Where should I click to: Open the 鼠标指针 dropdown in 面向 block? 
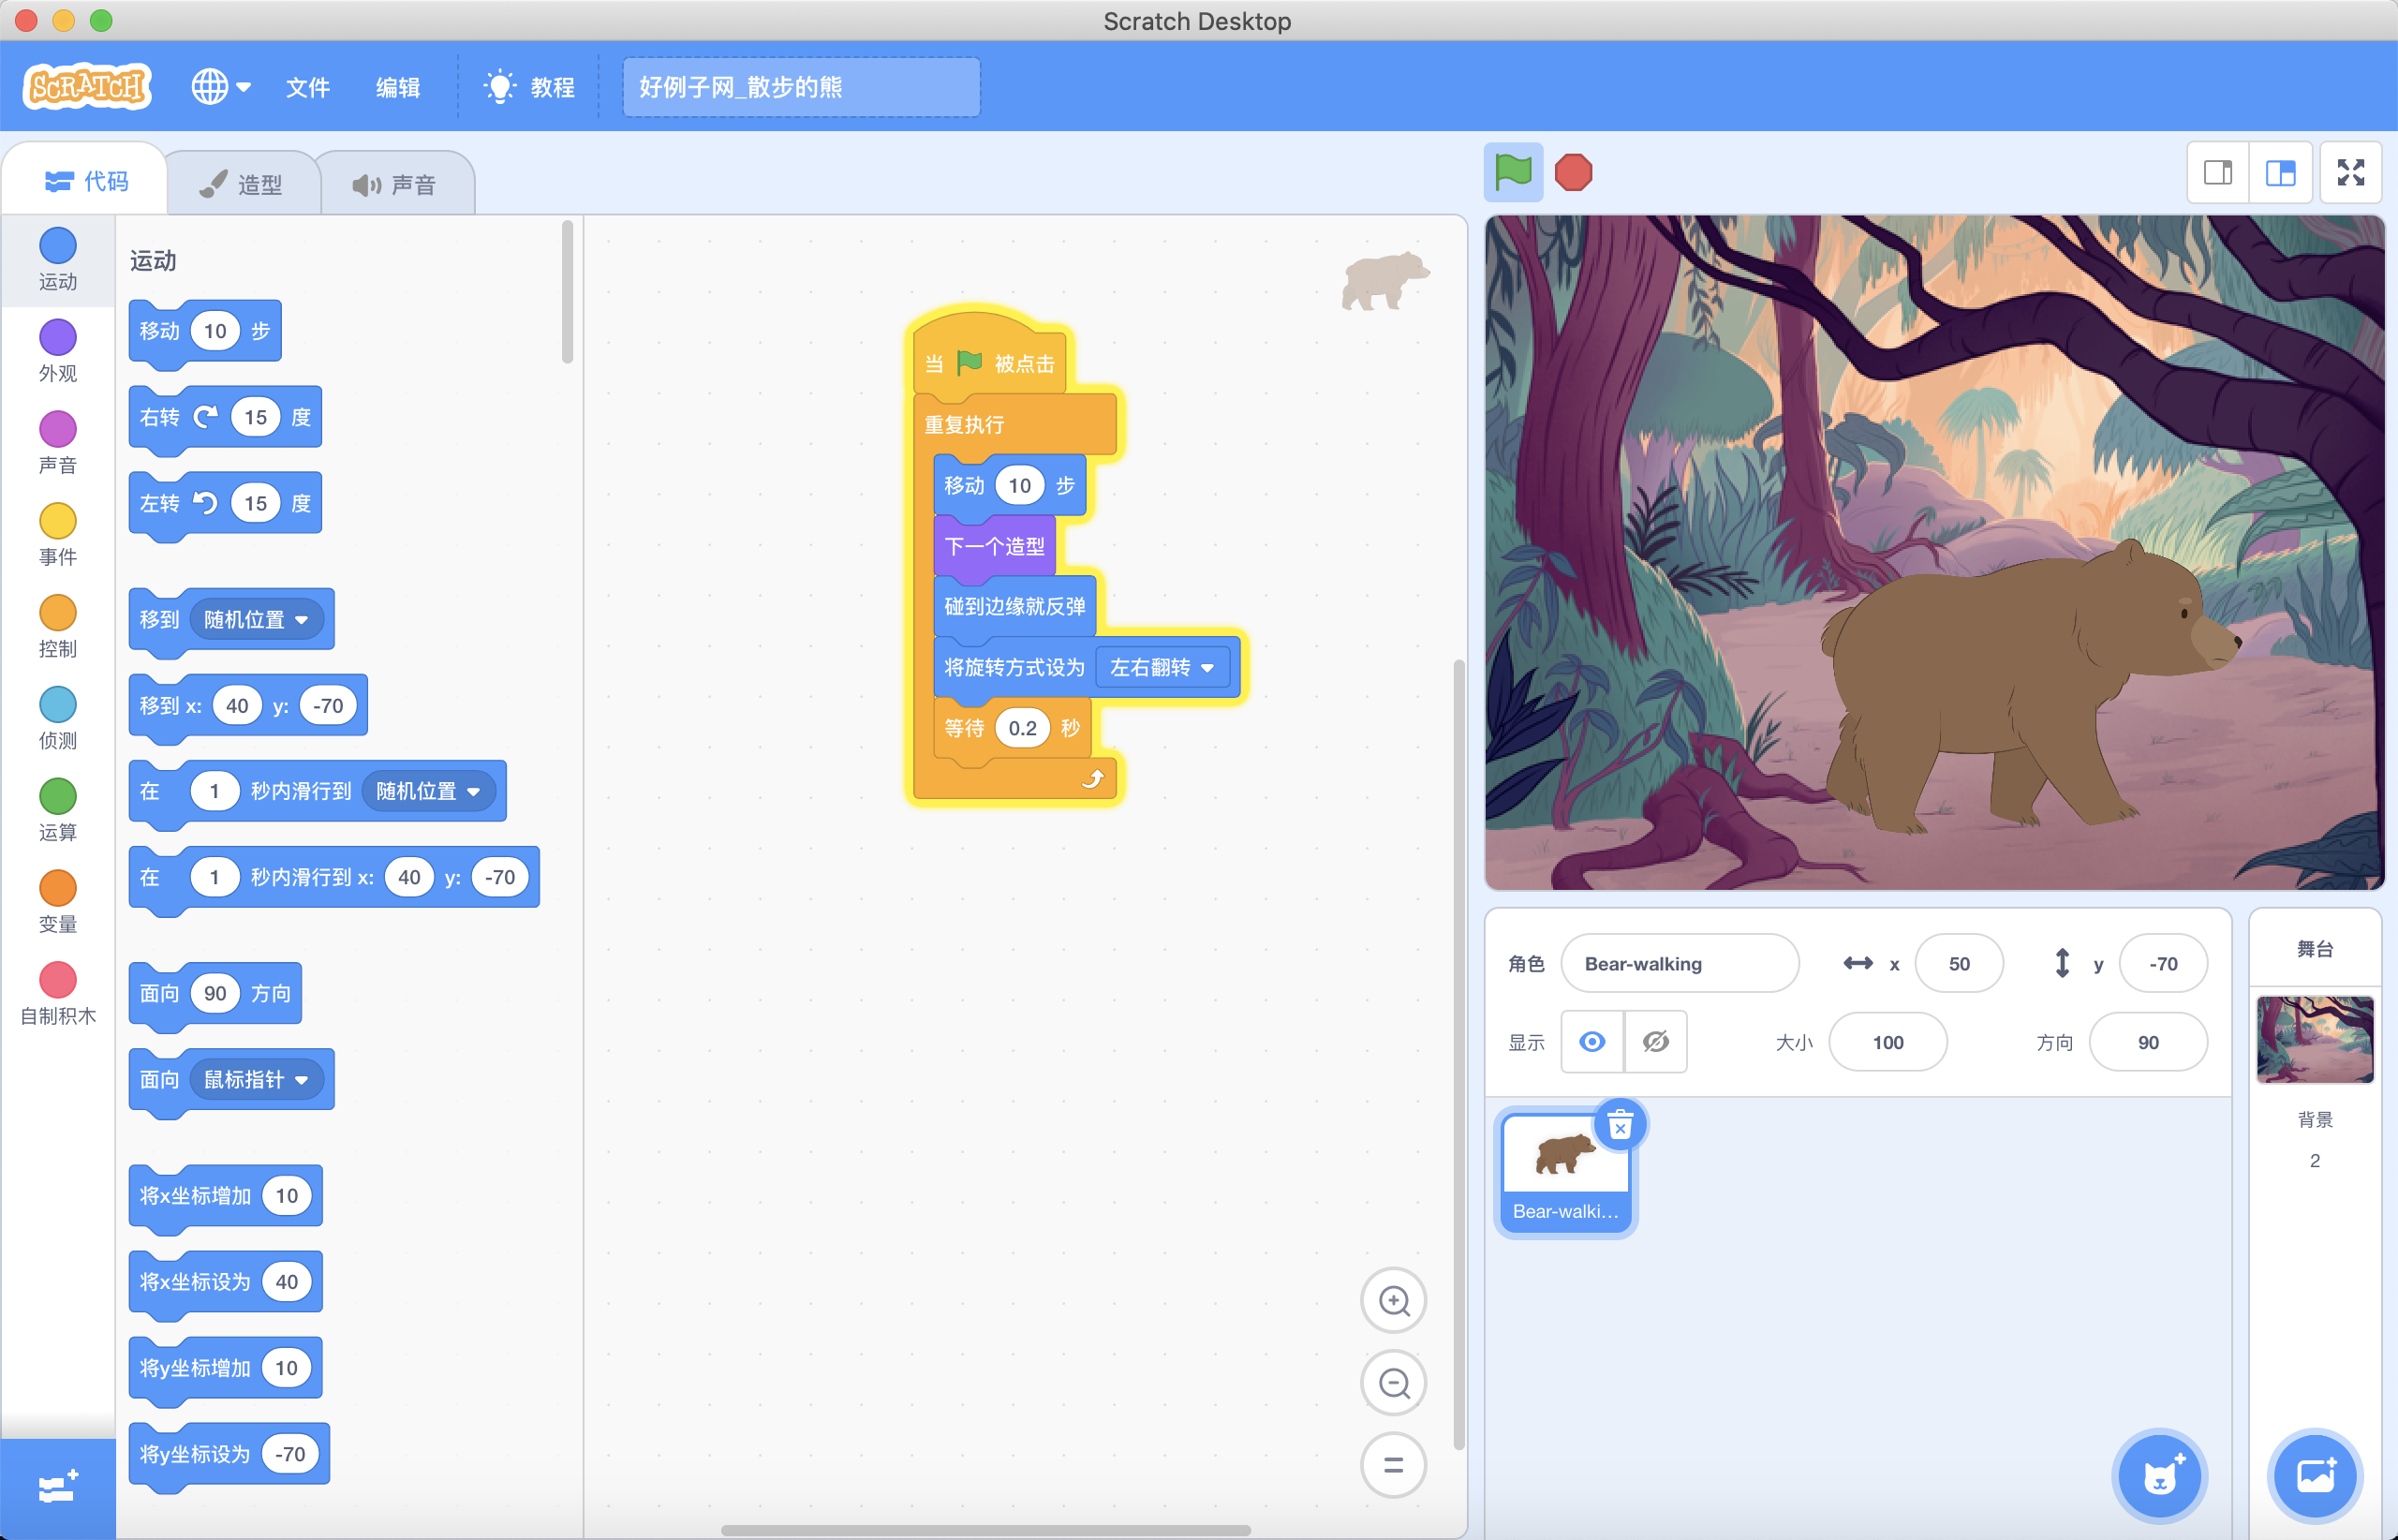click(x=256, y=1079)
